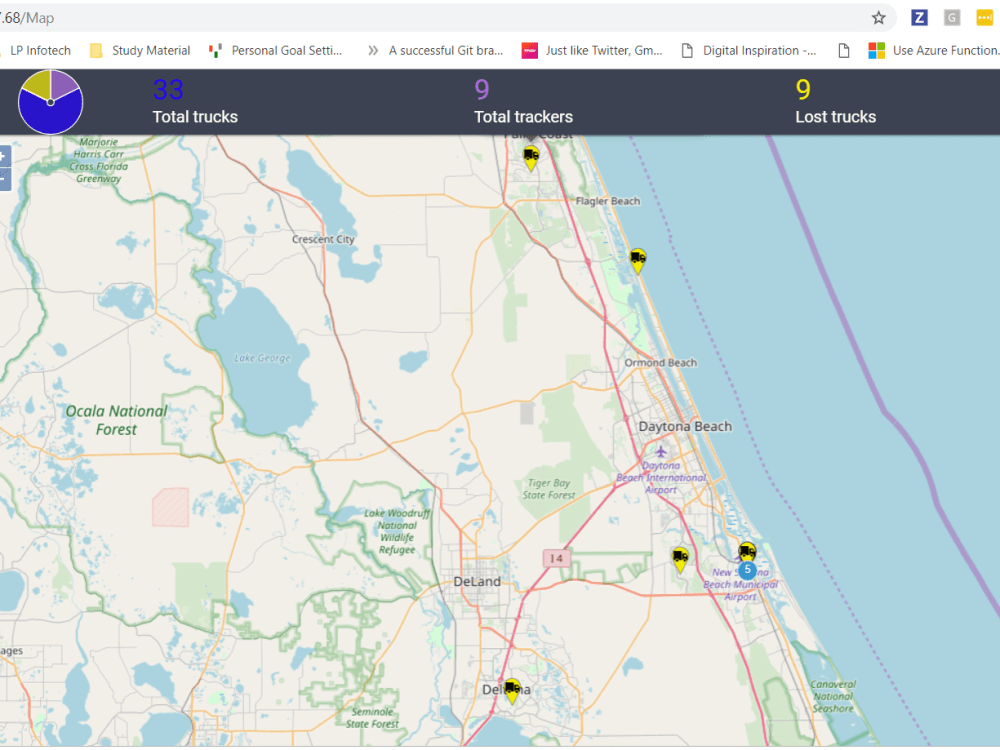This screenshot has height=750, width=1000.
Task: Open the blue cluster of 5 trucks
Action: point(747,570)
